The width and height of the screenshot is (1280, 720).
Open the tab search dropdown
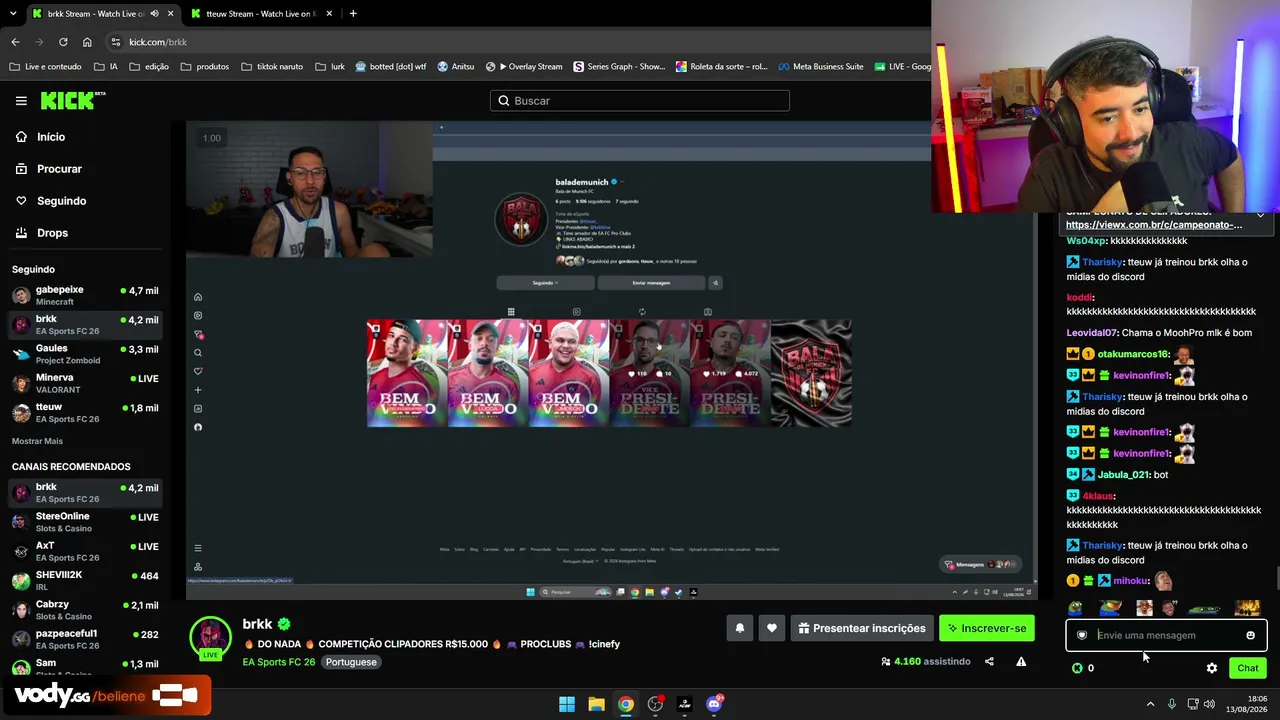pyautogui.click(x=13, y=14)
